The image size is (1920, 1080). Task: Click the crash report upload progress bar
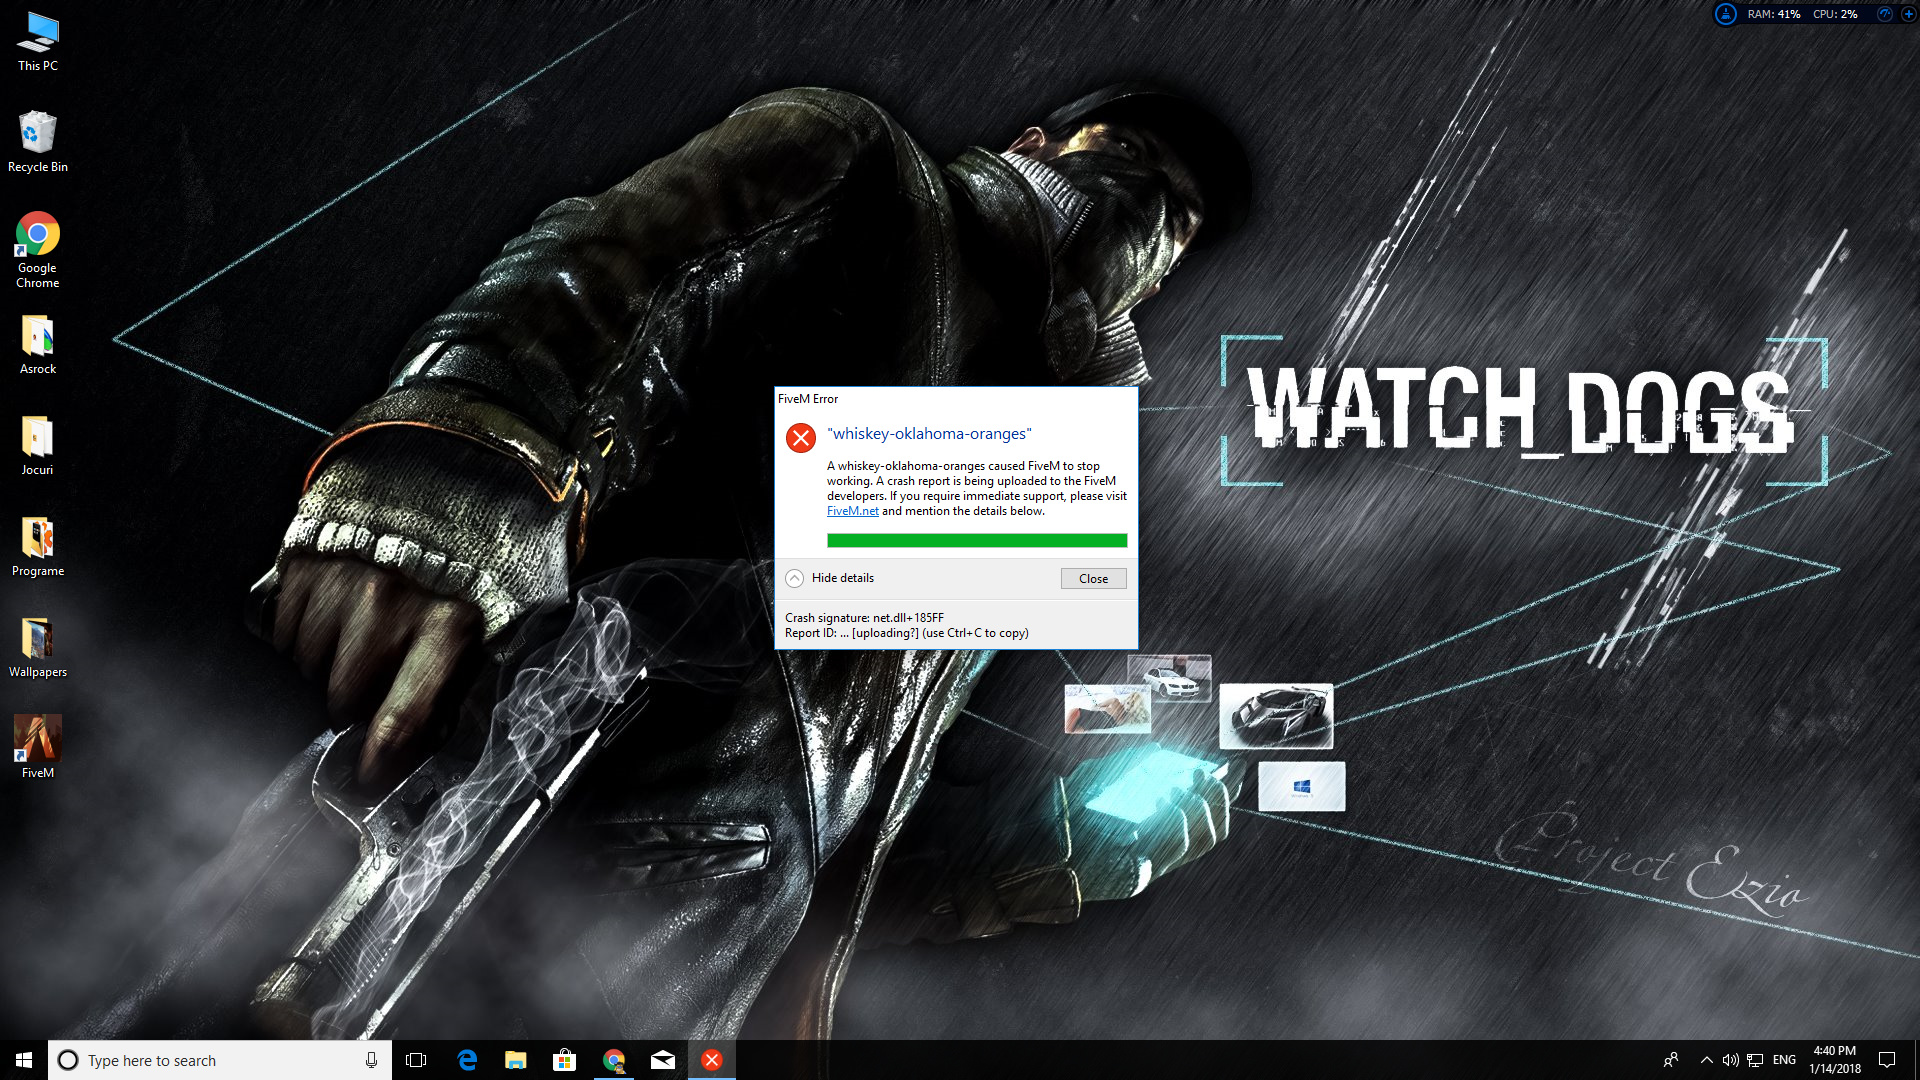tap(977, 541)
